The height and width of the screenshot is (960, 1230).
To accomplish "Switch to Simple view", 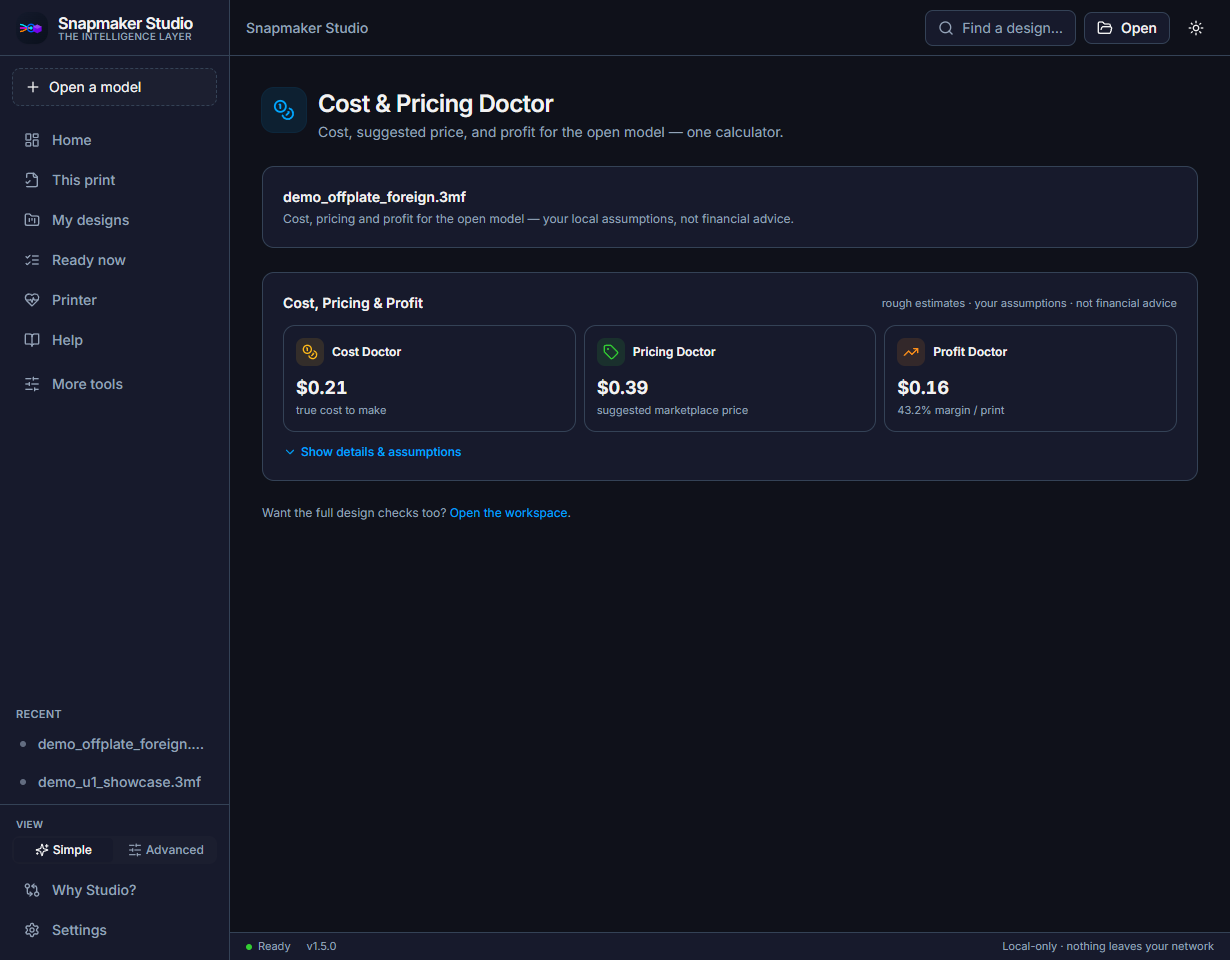I will click(x=64, y=850).
